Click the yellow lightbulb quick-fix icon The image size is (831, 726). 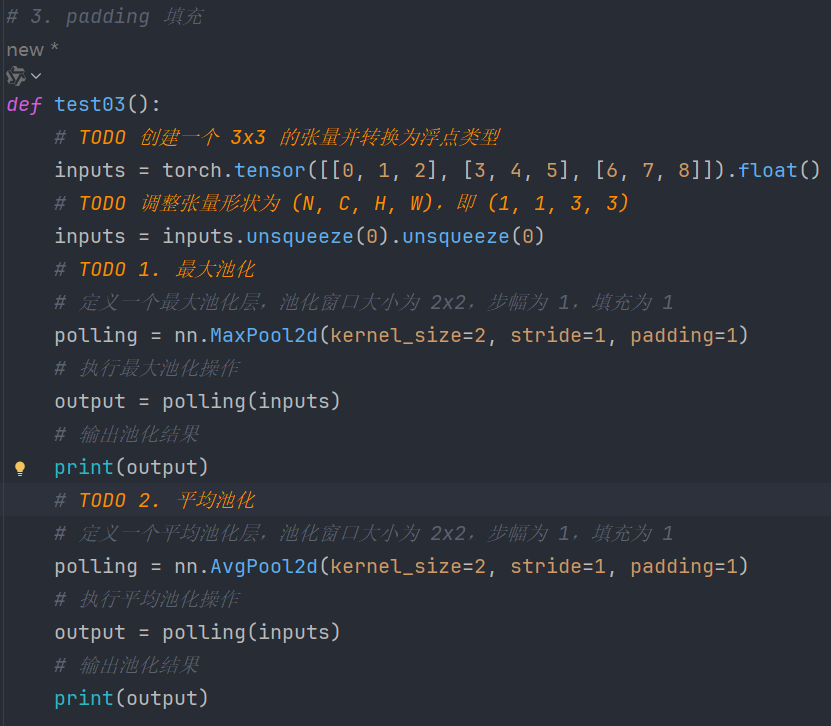(20, 468)
